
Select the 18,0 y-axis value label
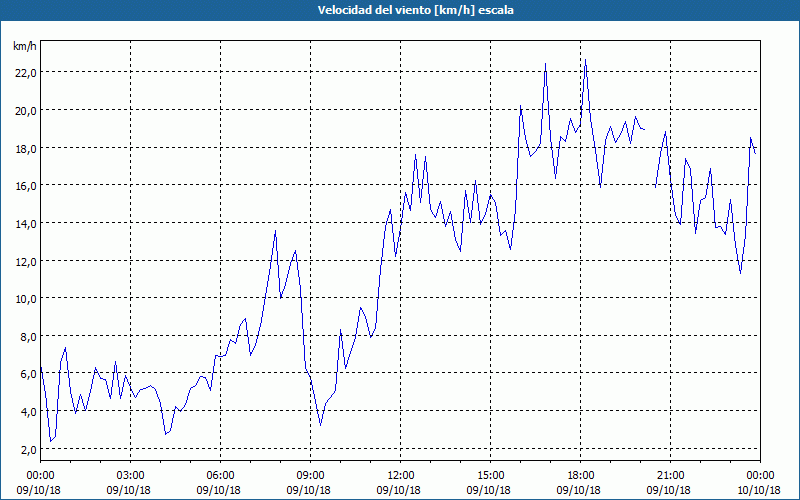[26, 148]
